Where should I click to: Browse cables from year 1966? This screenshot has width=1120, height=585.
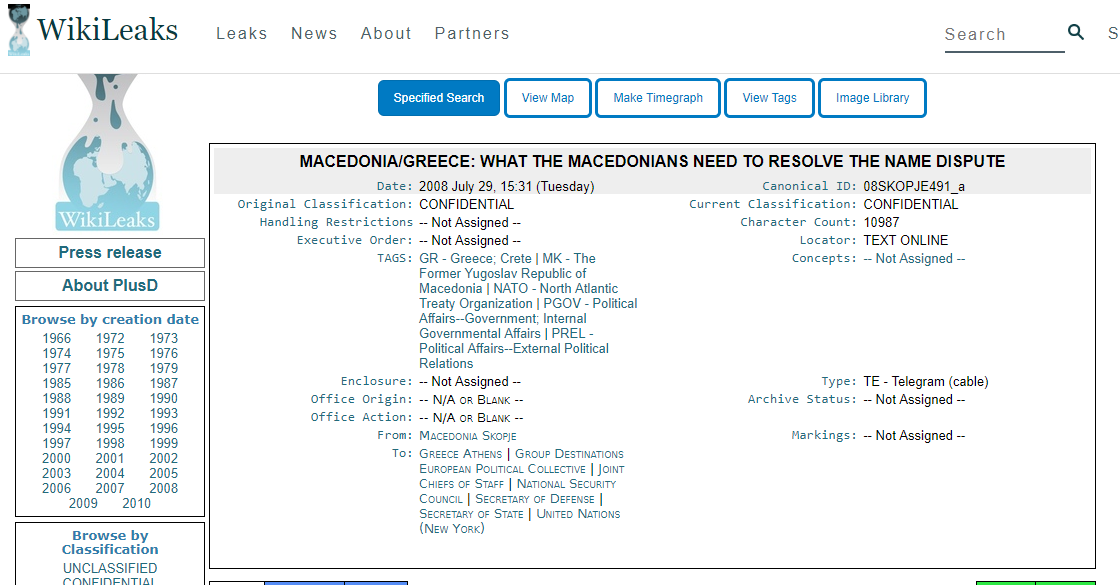[x=57, y=338]
